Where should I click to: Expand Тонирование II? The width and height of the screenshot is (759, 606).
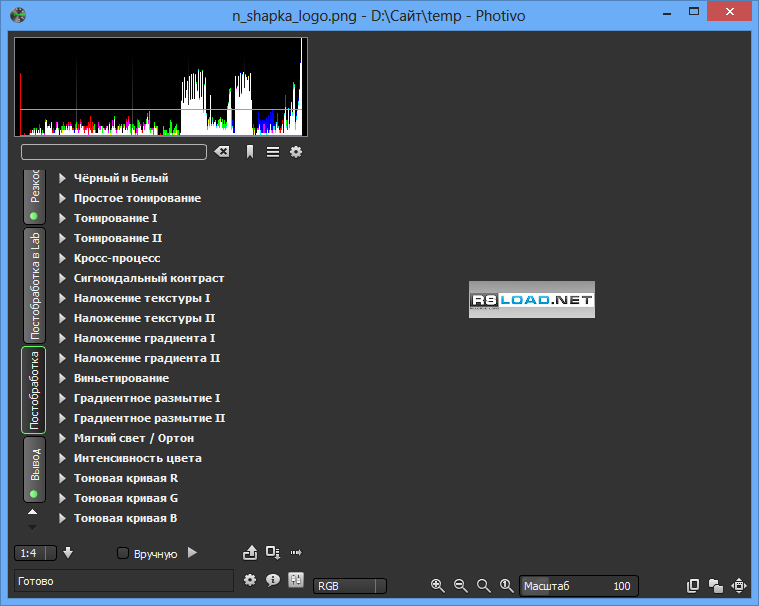coord(62,238)
